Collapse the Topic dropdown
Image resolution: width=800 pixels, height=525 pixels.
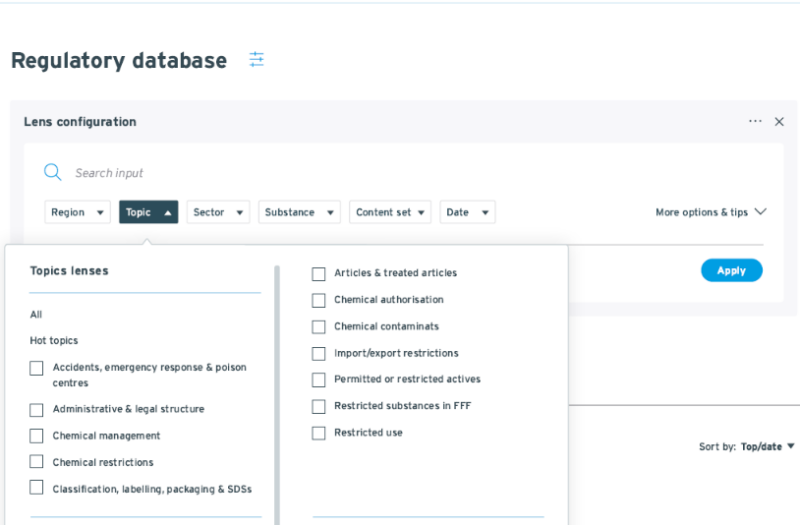click(x=148, y=212)
